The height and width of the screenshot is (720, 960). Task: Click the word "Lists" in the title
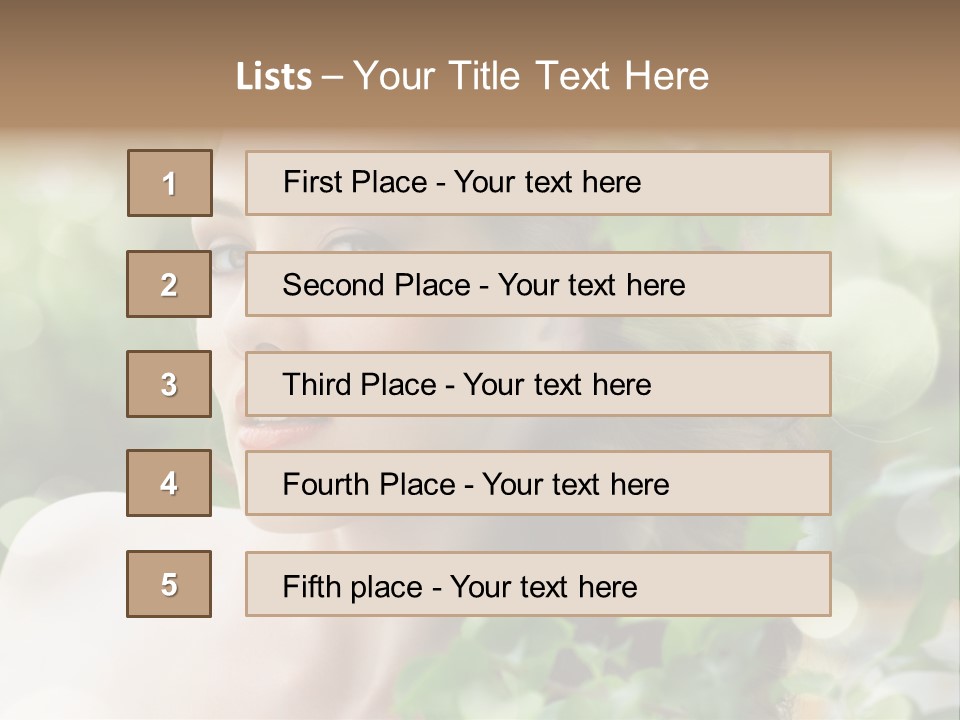tap(273, 77)
